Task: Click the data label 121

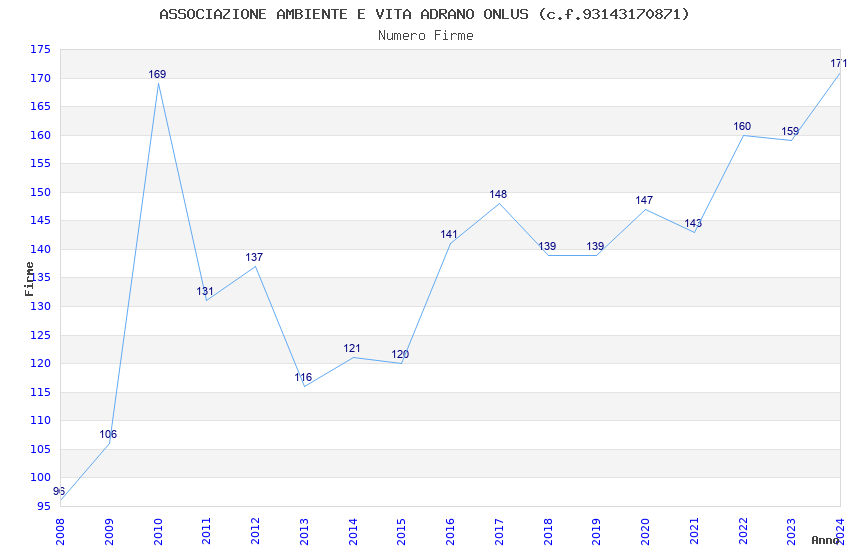Action: [352, 348]
